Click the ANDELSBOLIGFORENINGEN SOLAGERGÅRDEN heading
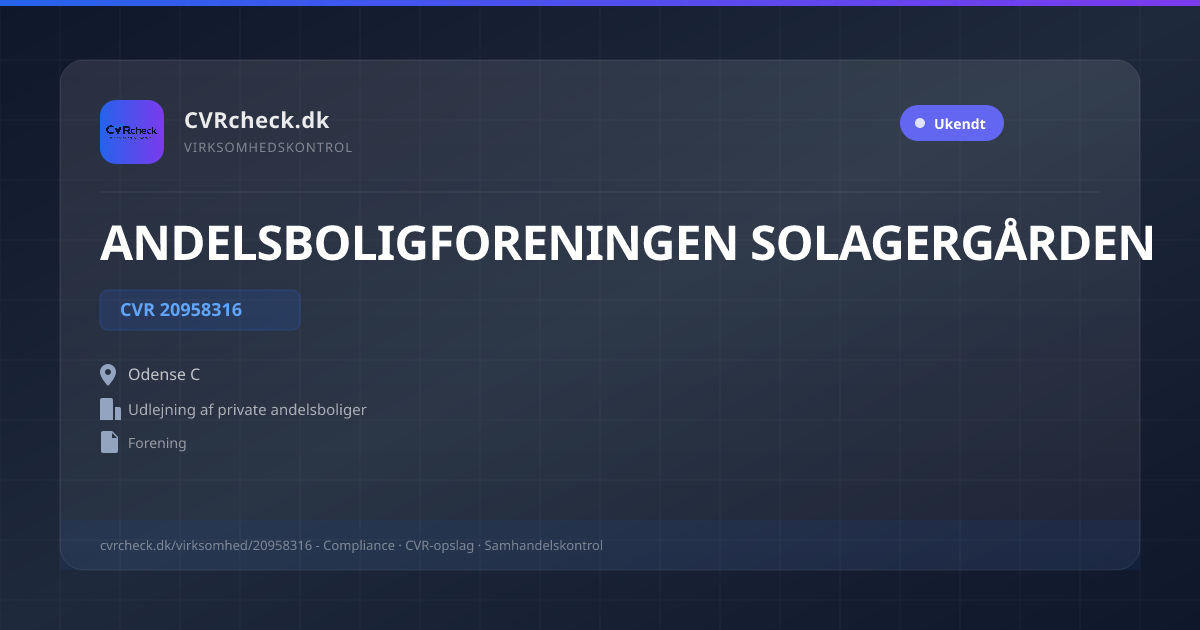 point(626,243)
